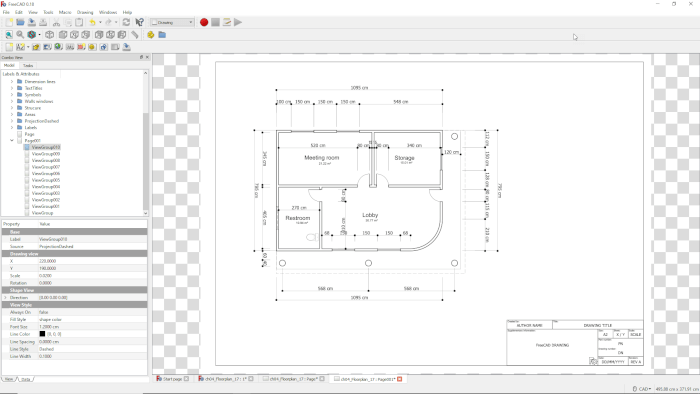Open the Macros editor icon
The width and height of the screenshot is (700, 394).
click(x=227, y=22)
